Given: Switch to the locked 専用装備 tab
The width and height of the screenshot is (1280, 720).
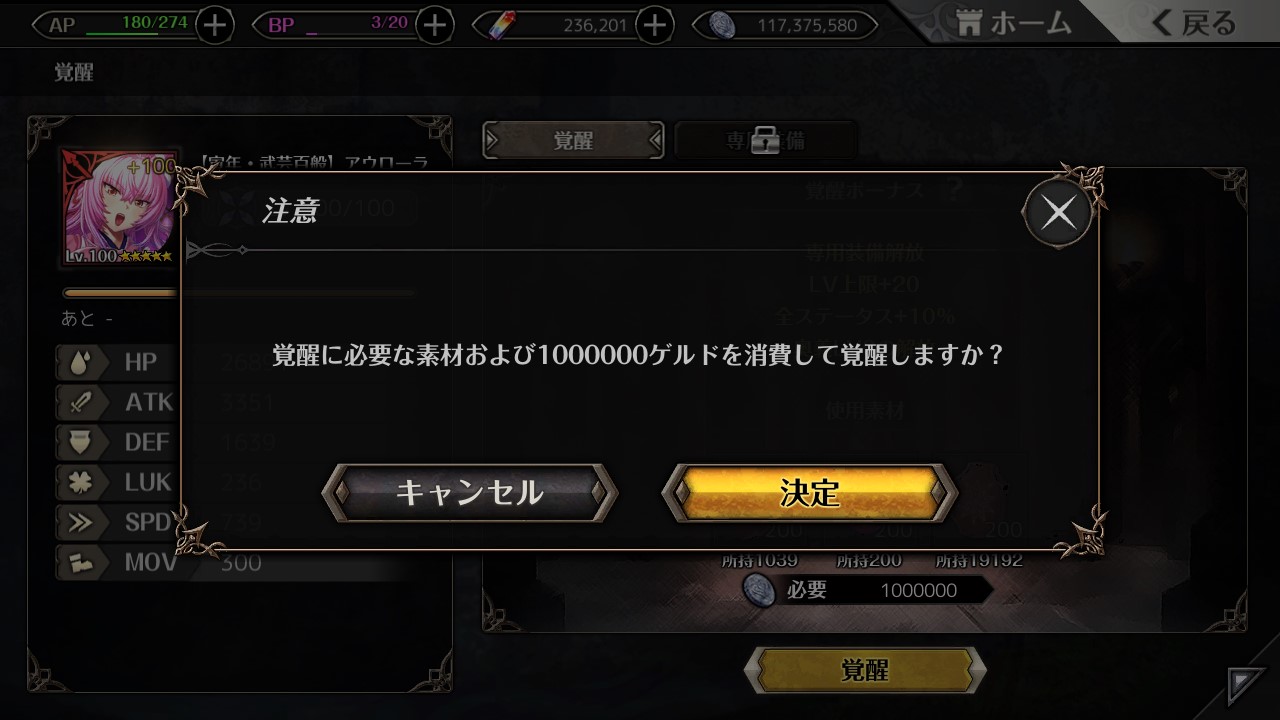Looking at the screenshot, I should tap(766, 140).
